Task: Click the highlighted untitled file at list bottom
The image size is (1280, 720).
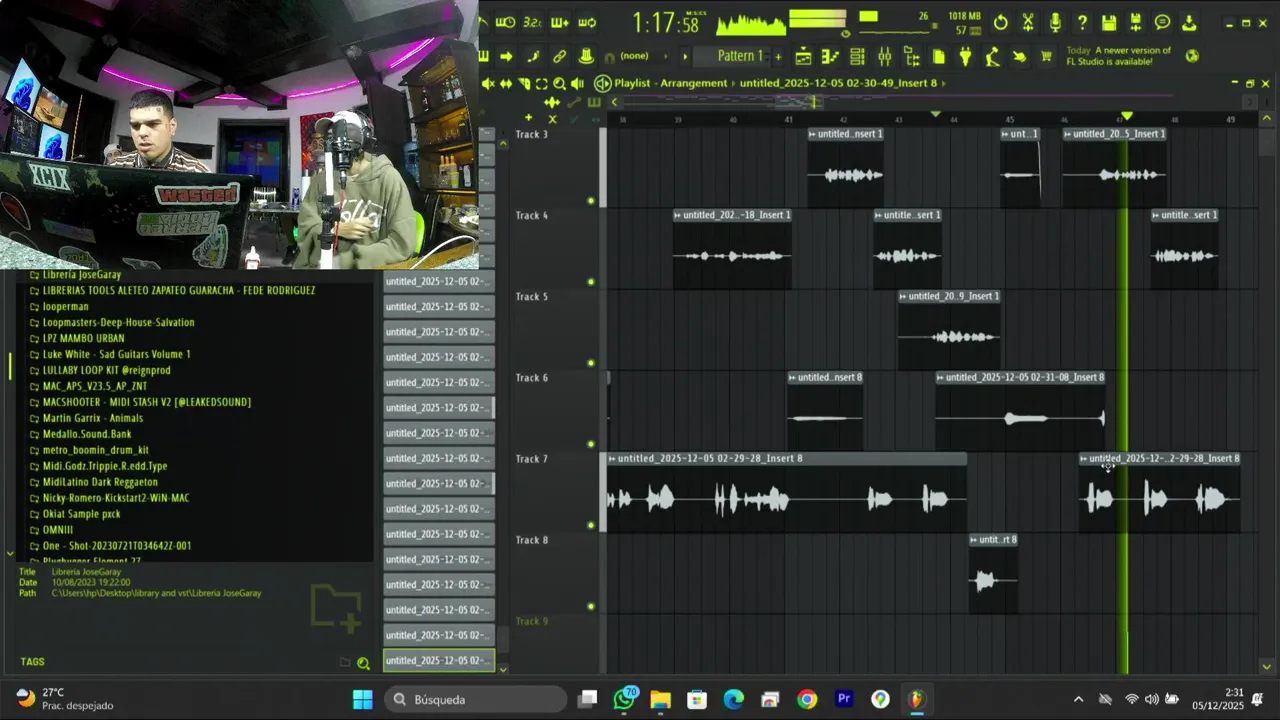Action: pyautogui.click(x=438, y=660)
